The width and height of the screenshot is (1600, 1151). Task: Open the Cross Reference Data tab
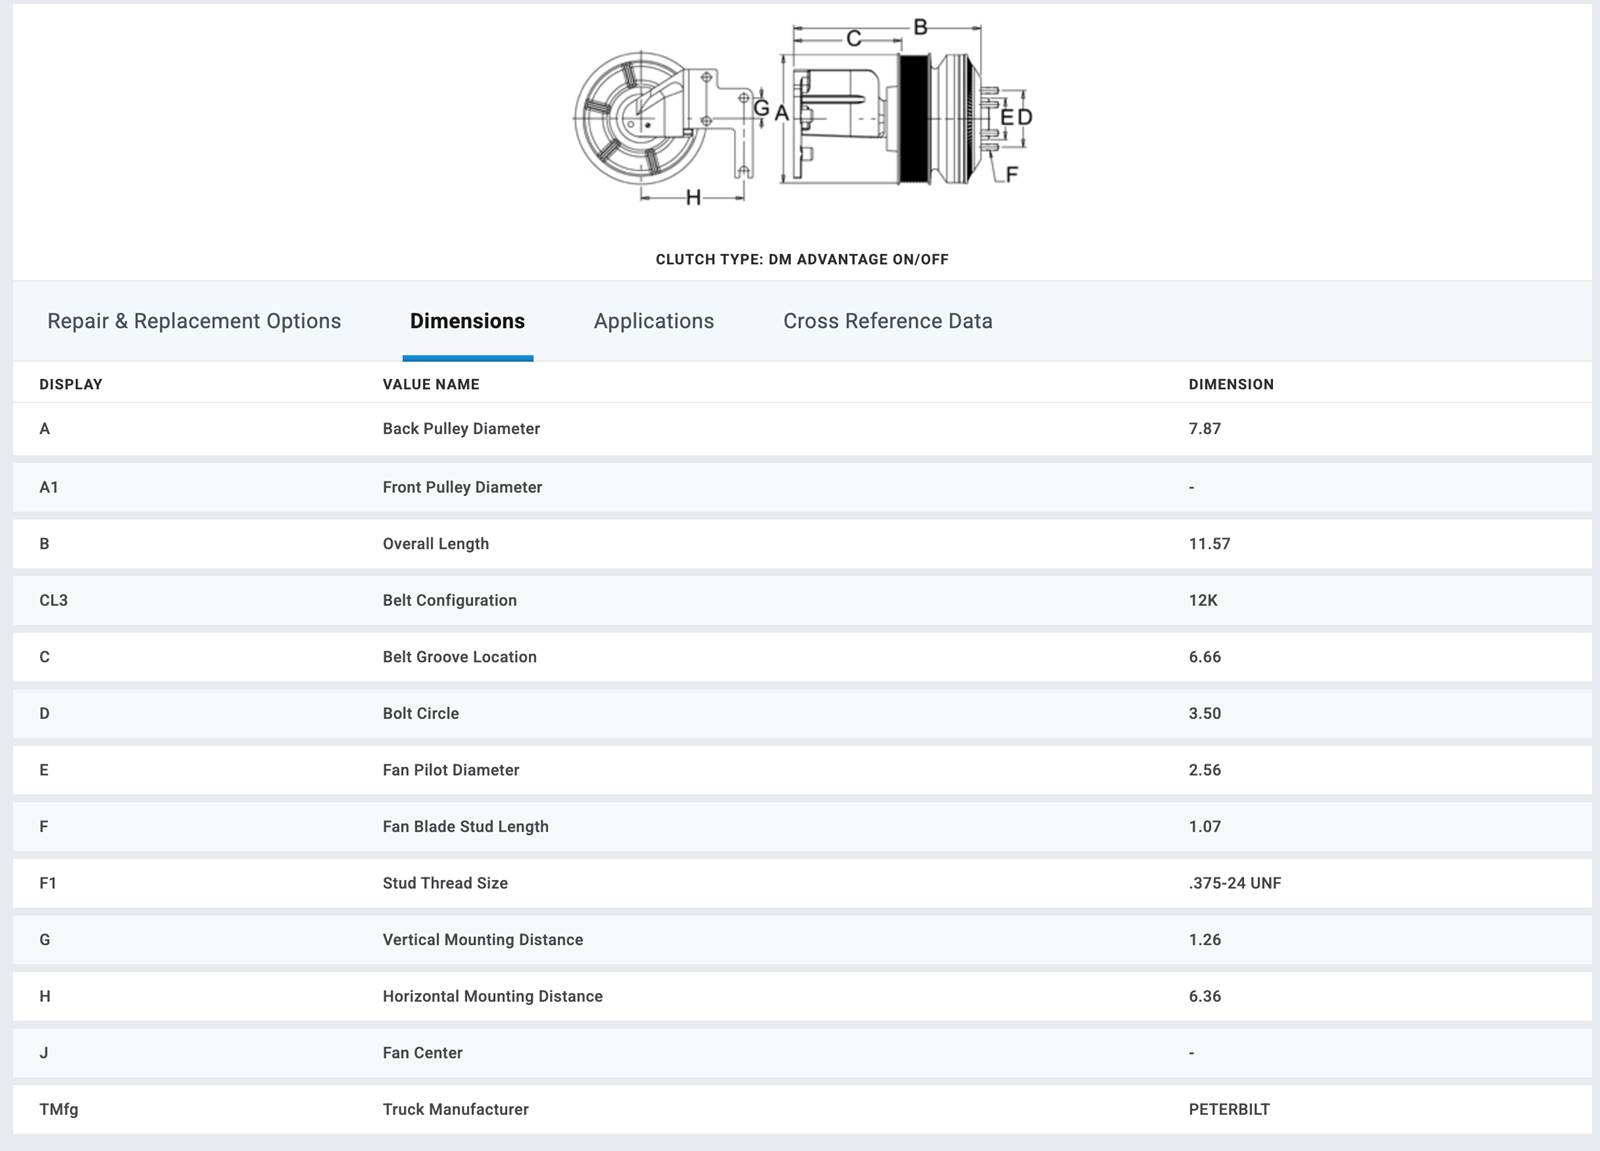888,321
